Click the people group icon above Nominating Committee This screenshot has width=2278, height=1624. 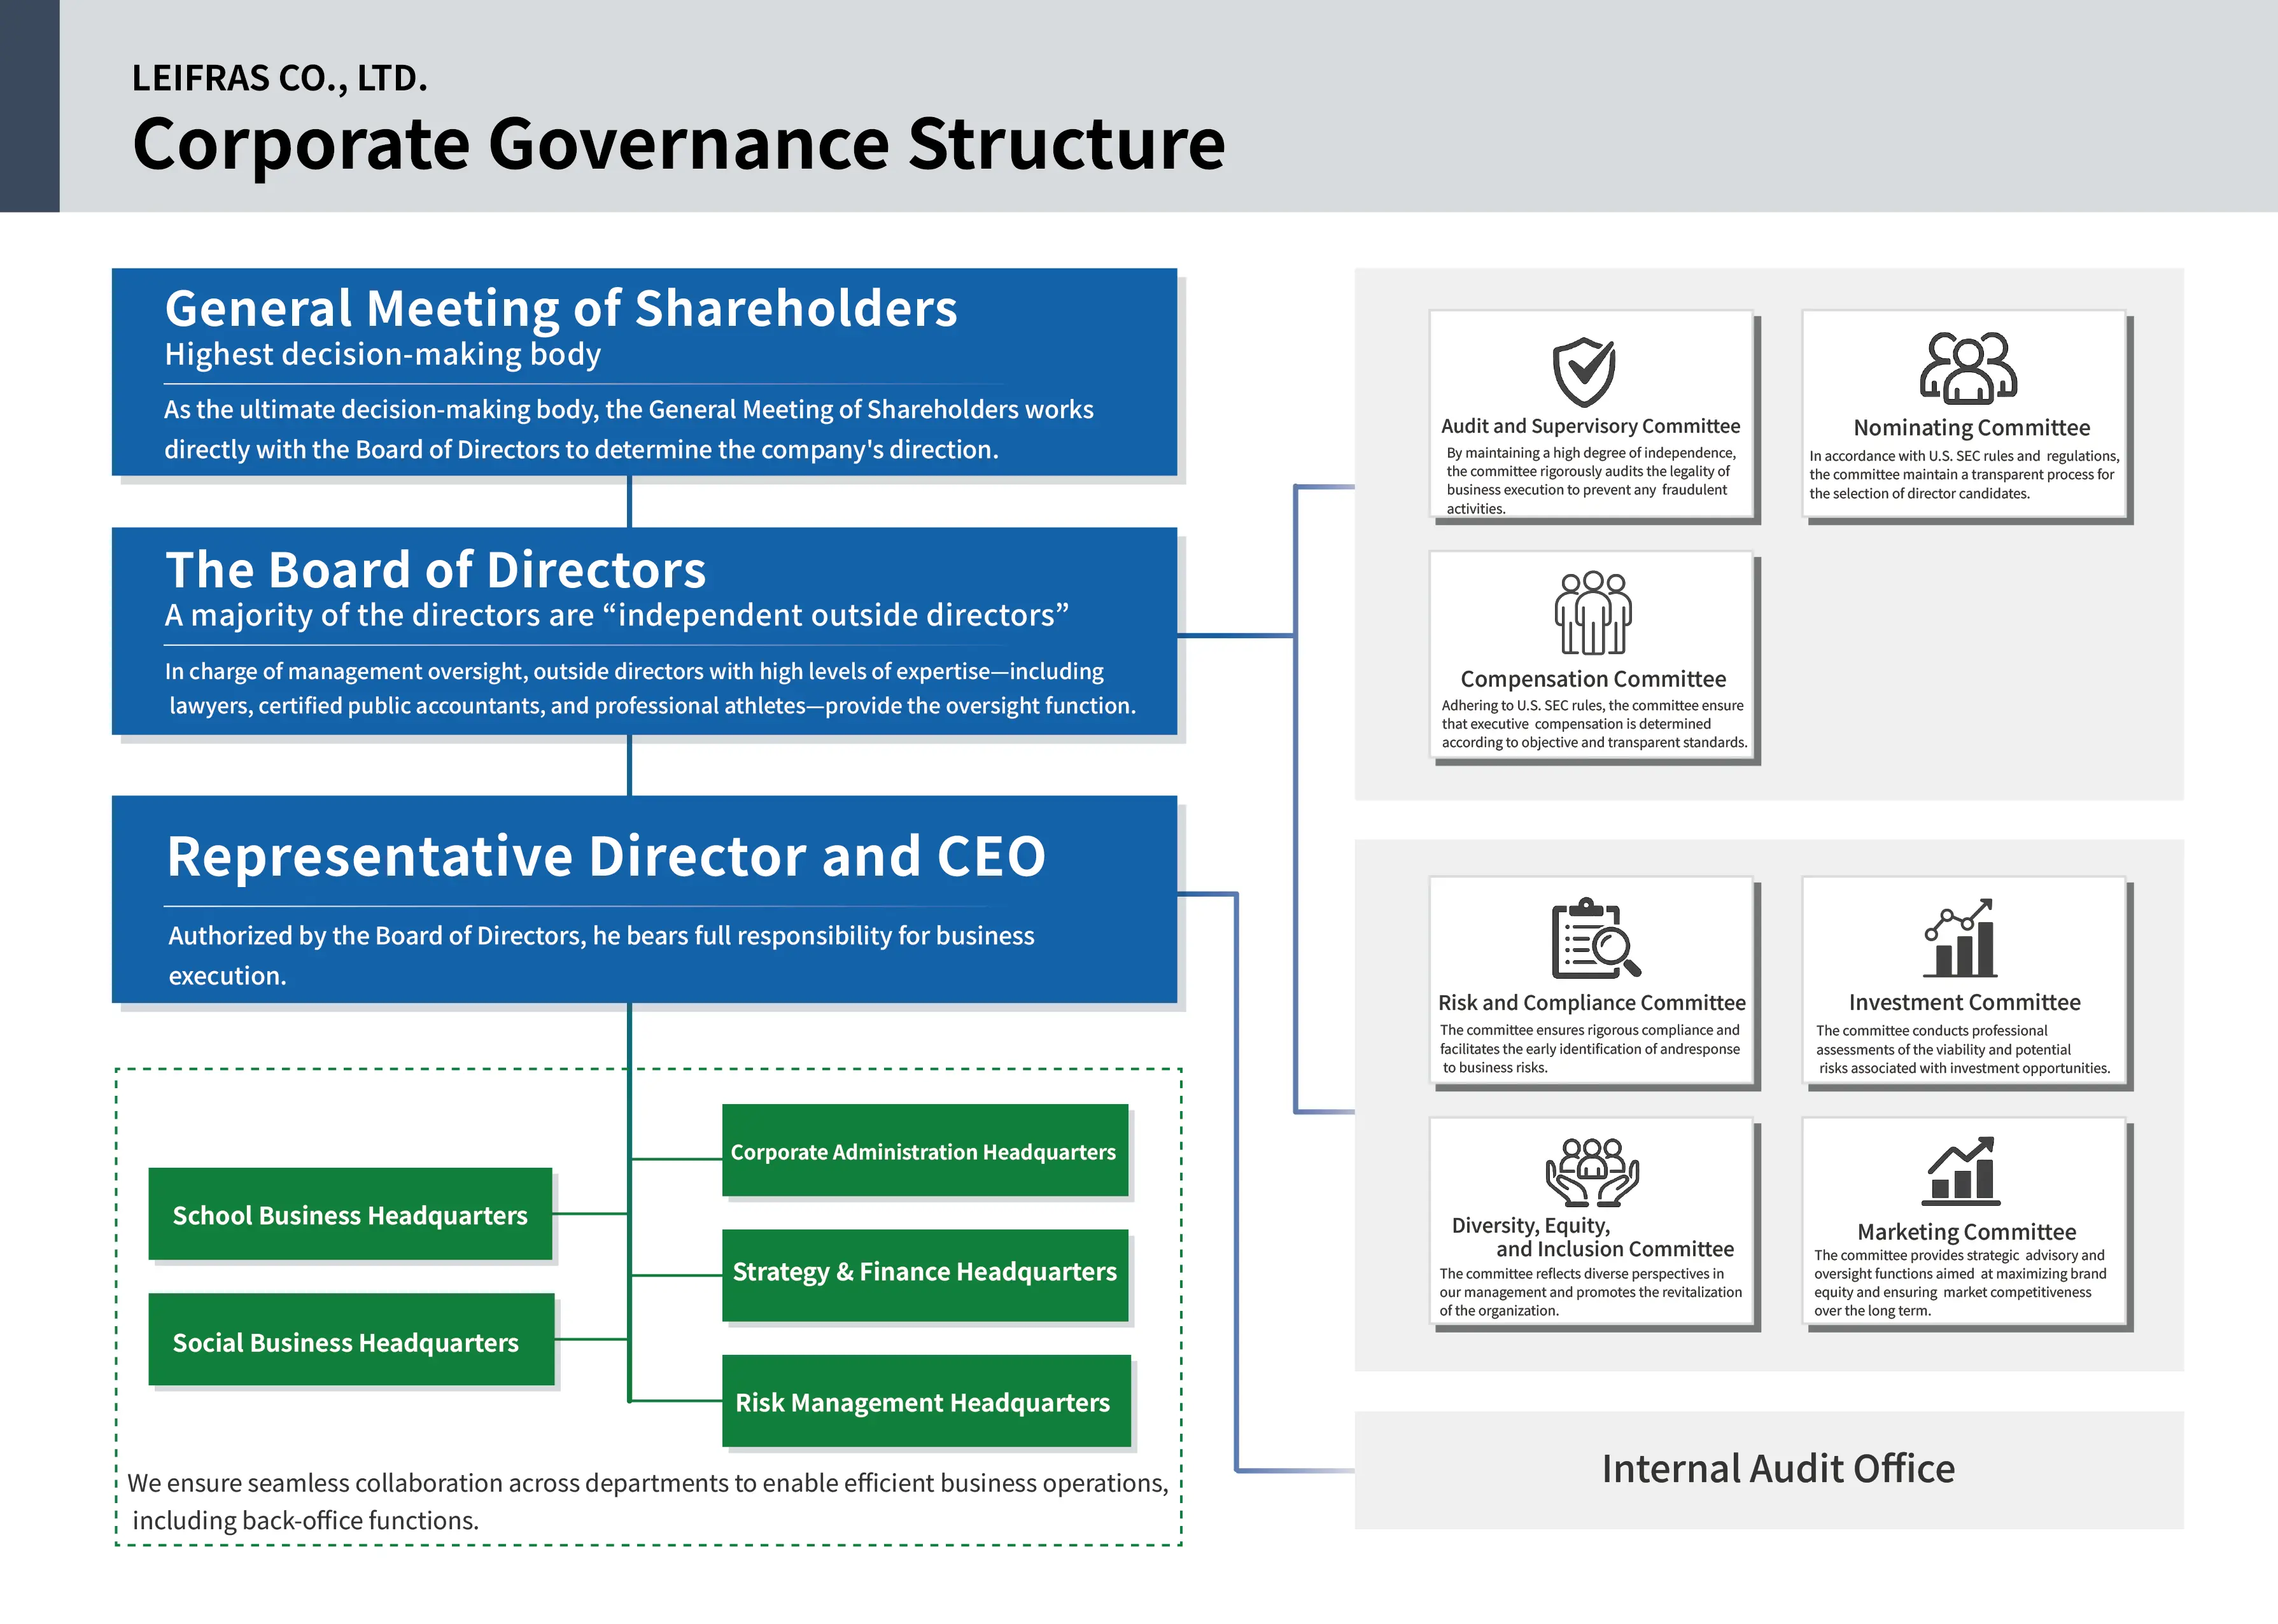[x=1968, y=367]
